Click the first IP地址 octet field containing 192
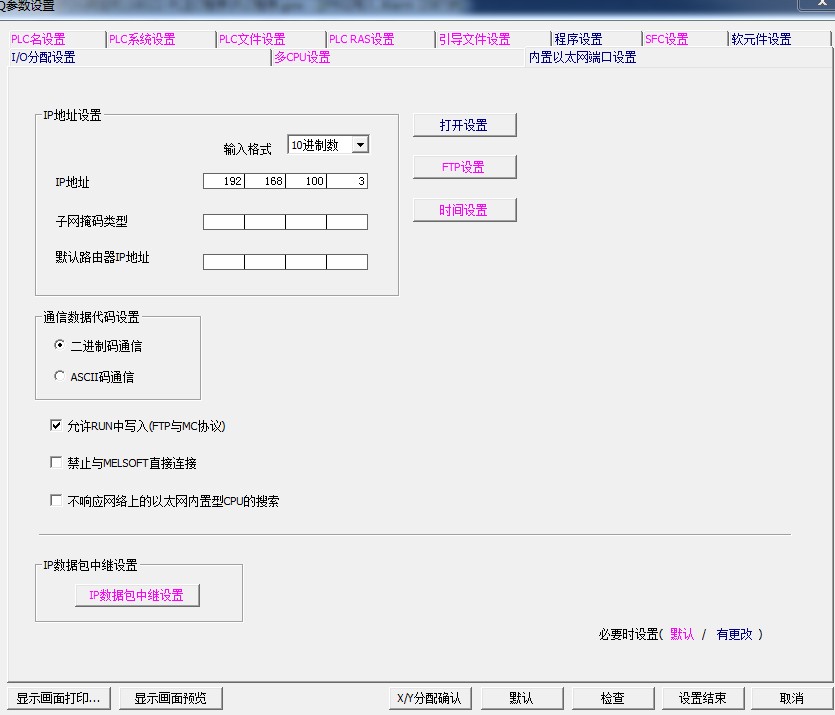This screenshot has height=715, width=835. pyautogui.click(x=224, y=181)
